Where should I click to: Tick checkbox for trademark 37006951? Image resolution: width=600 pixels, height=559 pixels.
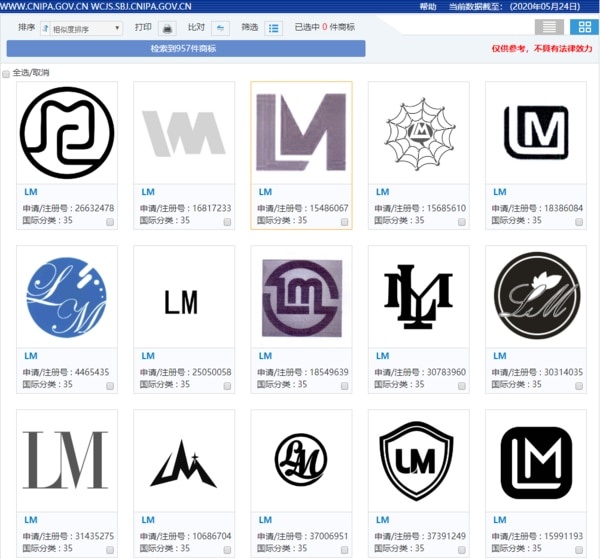pos(344,550)
